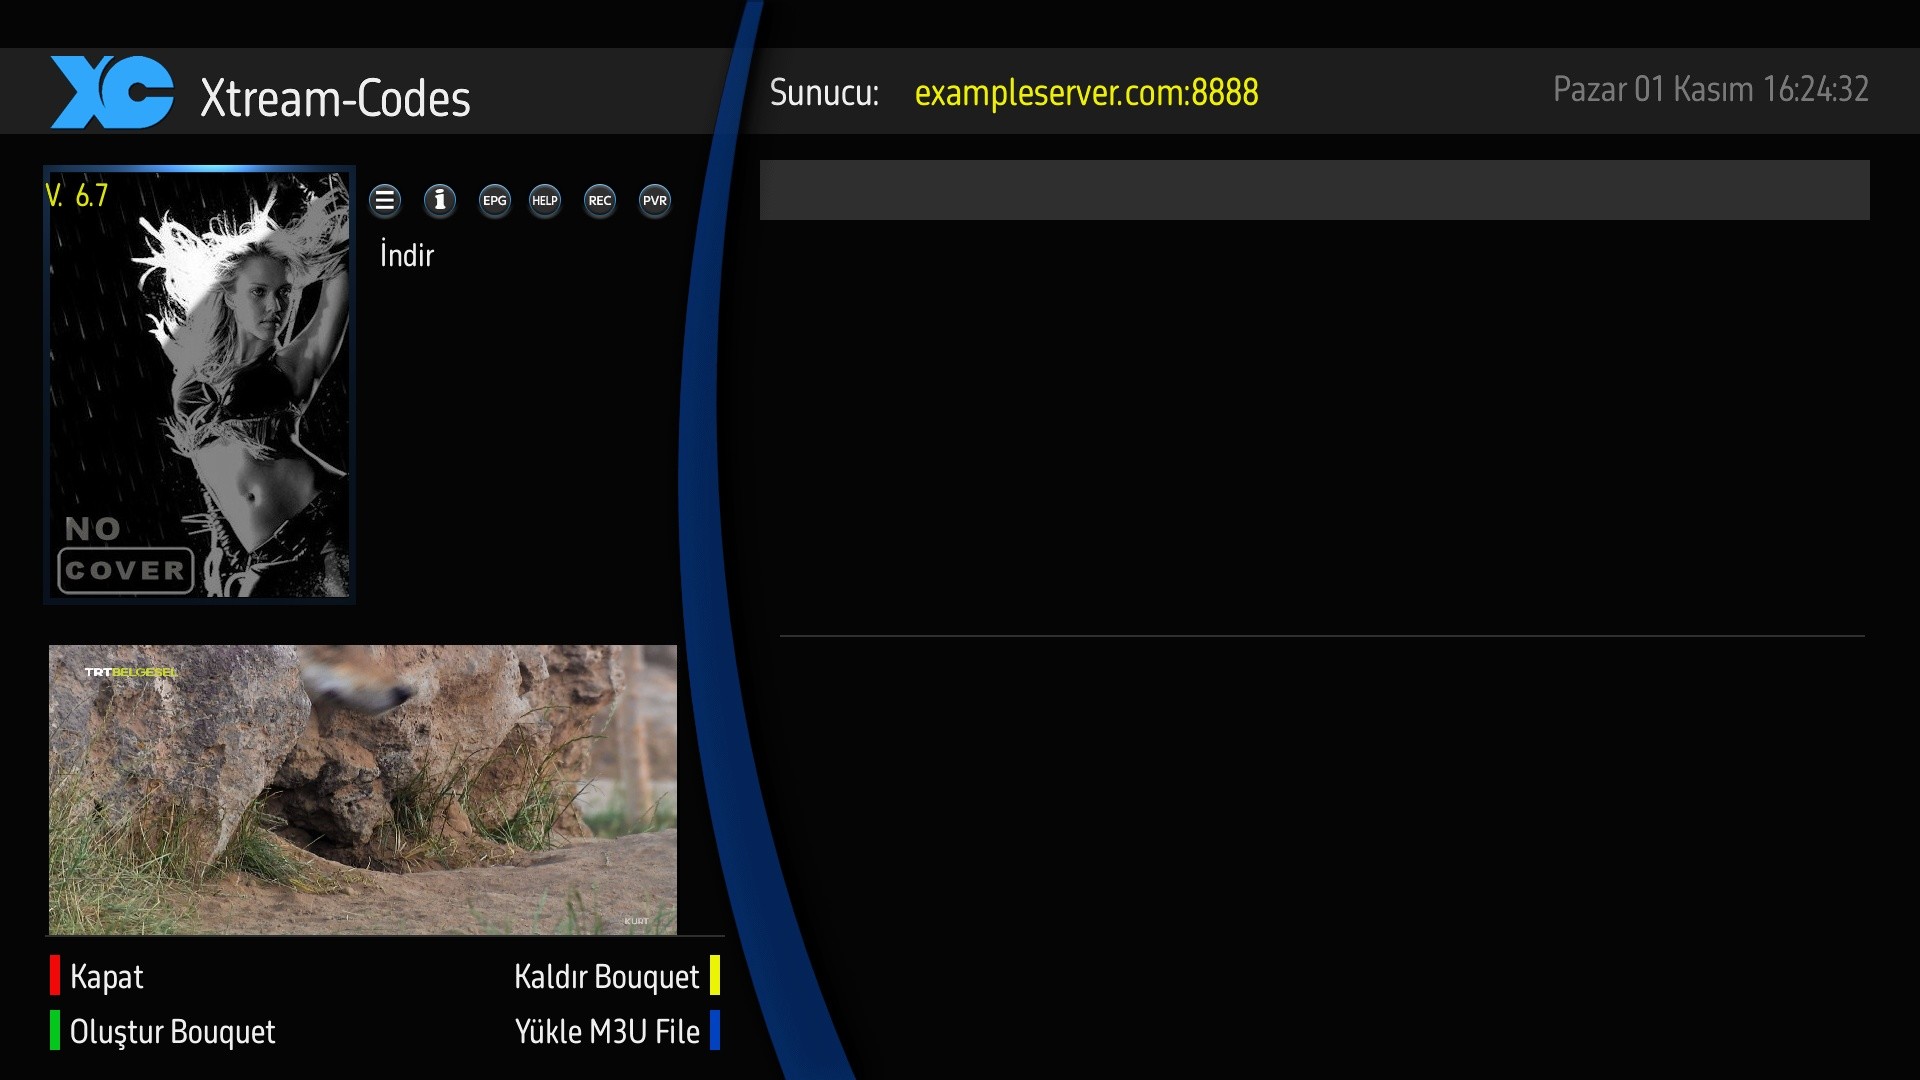Click the red color key indicator
Image resolution: width=1920 pixels, height=1080 pixels.
55,975
